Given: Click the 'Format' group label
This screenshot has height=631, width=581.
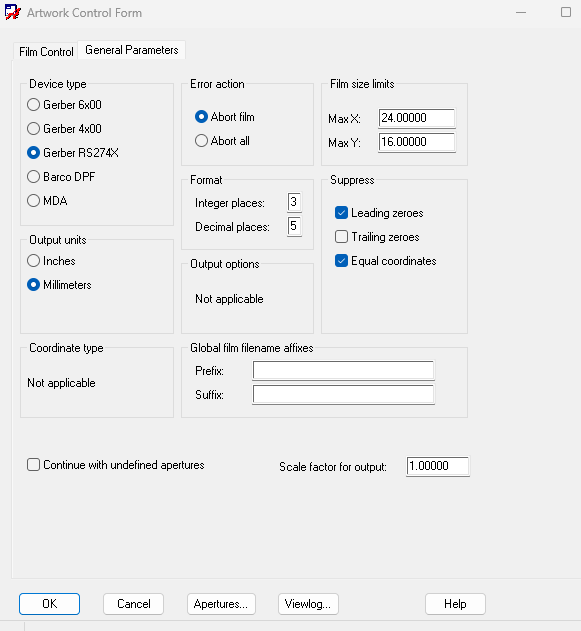Looking at the screenshot, I should coord(206,180).
